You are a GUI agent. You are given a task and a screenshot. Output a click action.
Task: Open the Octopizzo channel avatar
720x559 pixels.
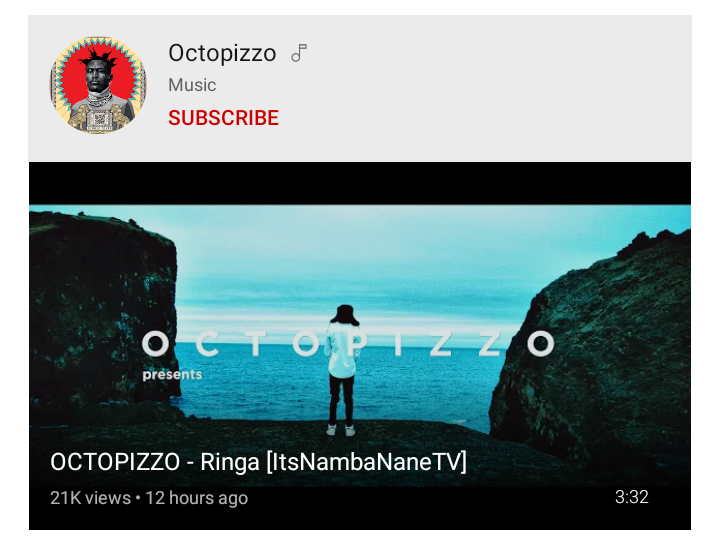98,85
